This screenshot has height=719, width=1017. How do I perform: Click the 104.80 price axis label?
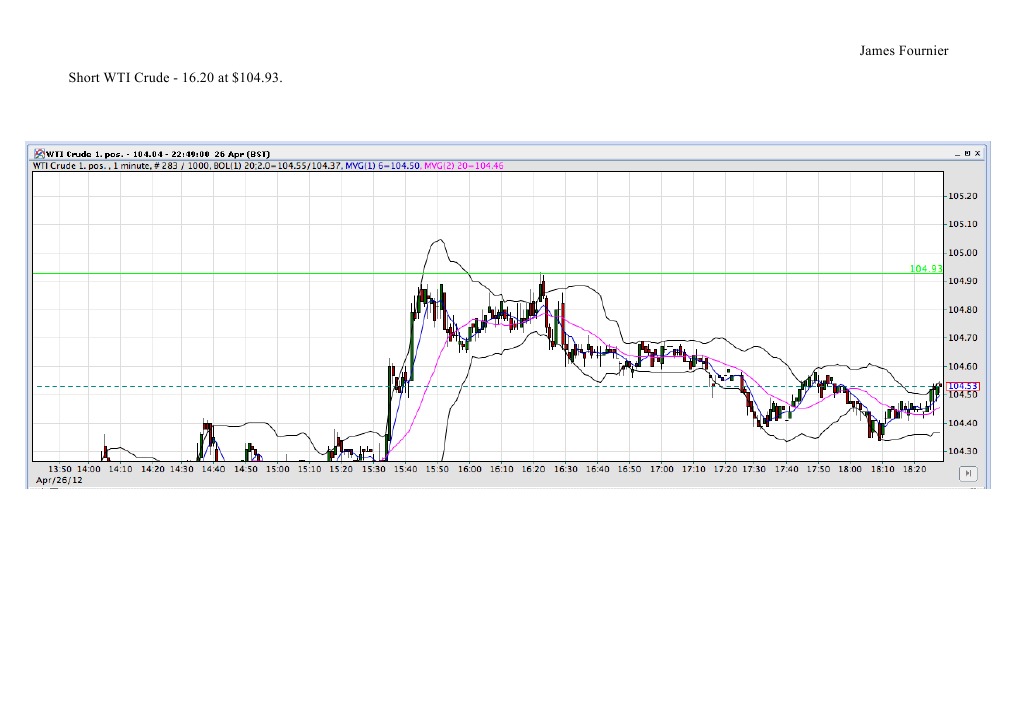tap(963, 310)
